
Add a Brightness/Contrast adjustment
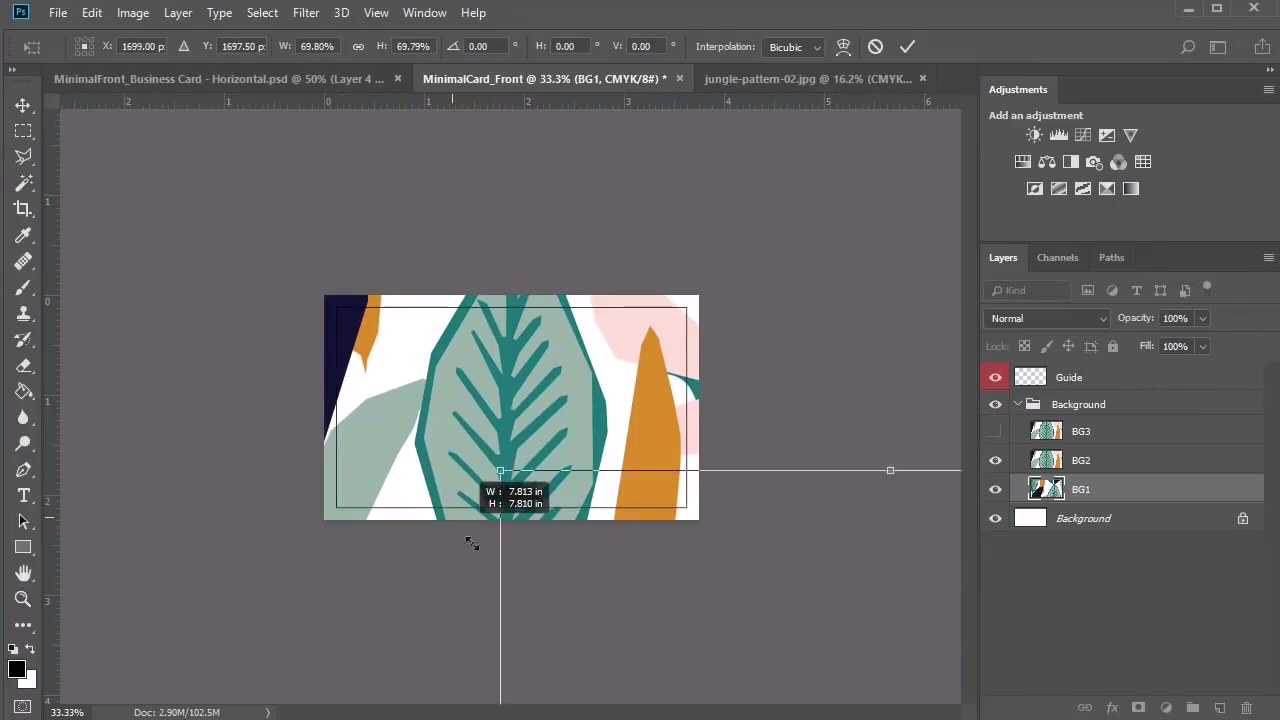coord(1034,135)
